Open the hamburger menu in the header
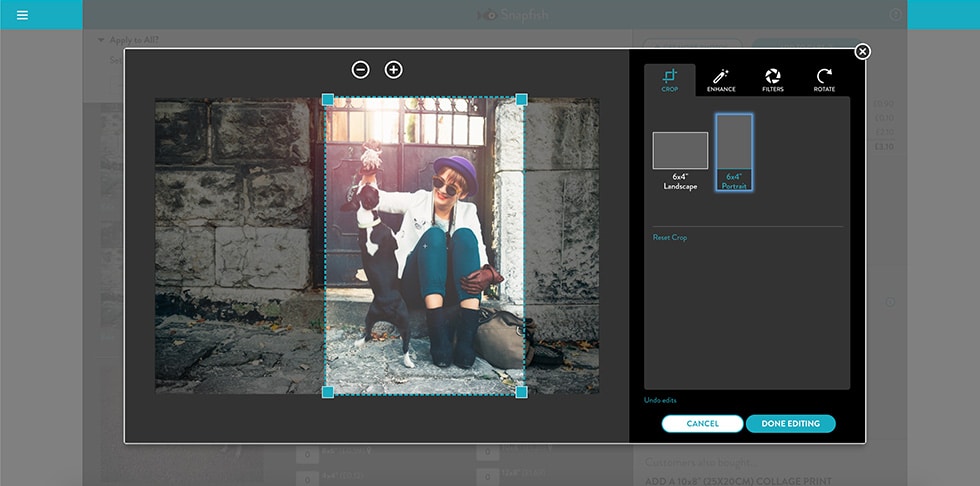Screen dimensions: 980x486 (22, 15)
